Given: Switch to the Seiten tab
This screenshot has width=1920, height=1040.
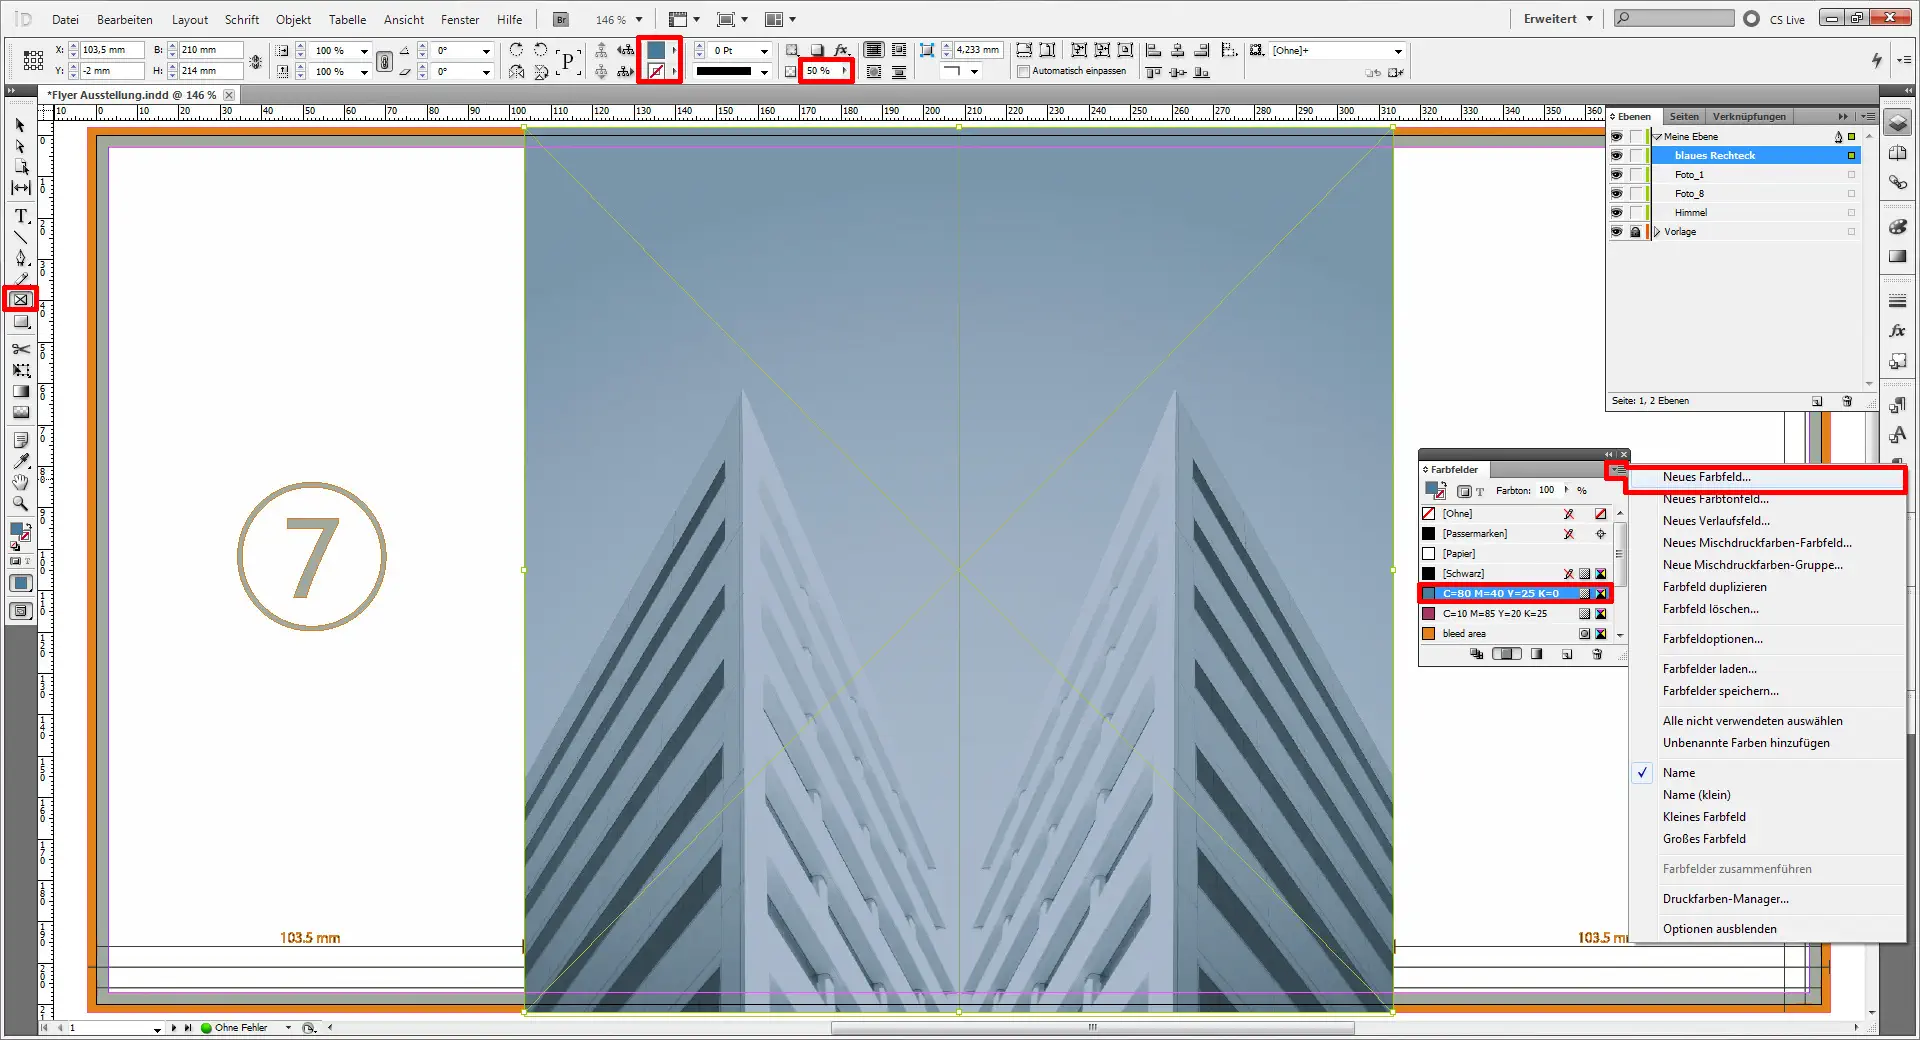Looking at the screenshot, I should (x=1684, y=117).
